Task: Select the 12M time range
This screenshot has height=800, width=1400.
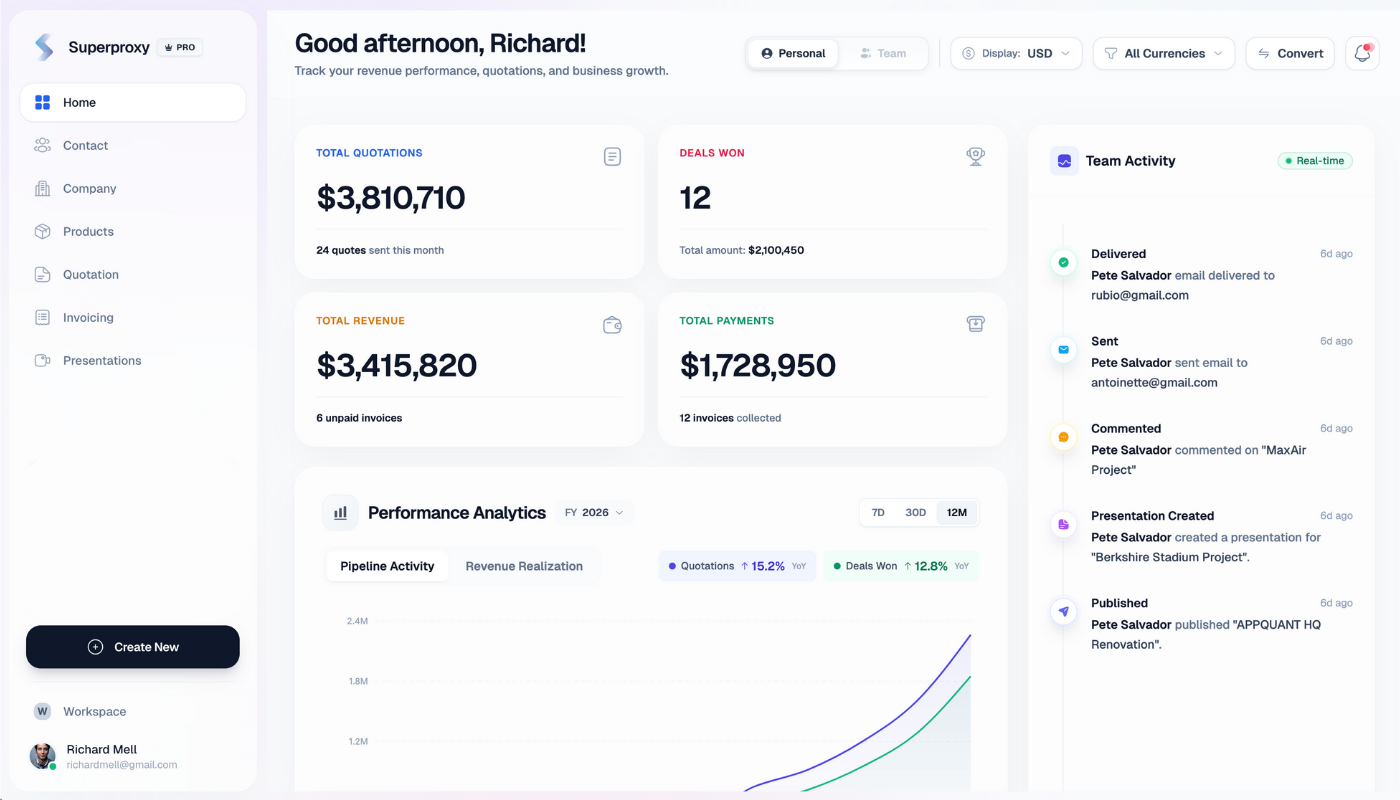Action: tap(957, 513)
